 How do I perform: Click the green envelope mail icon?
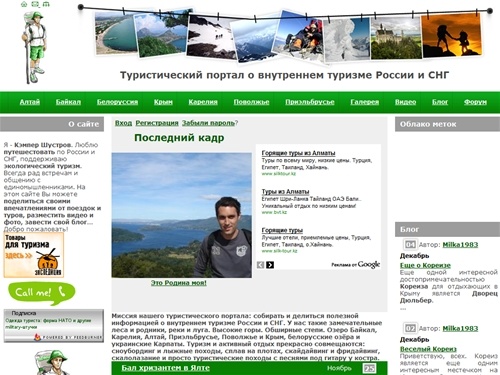click(x=35, y=4)
